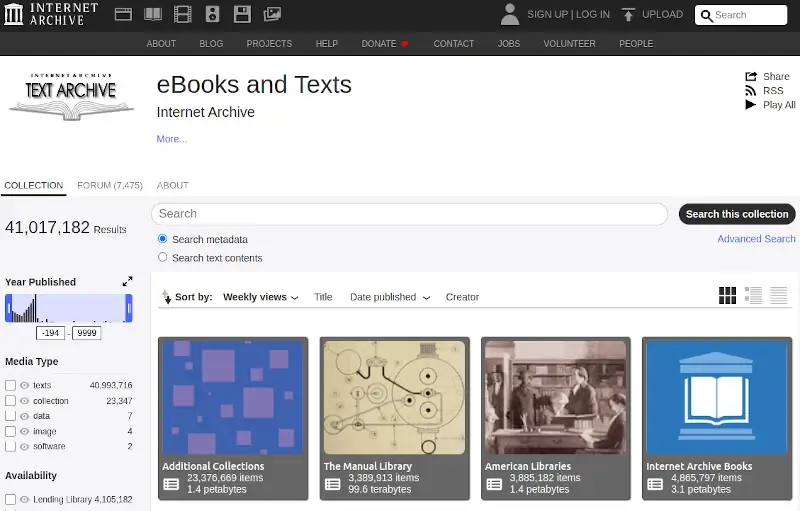
Task: Click the user avatar icon
Action: 509,14
